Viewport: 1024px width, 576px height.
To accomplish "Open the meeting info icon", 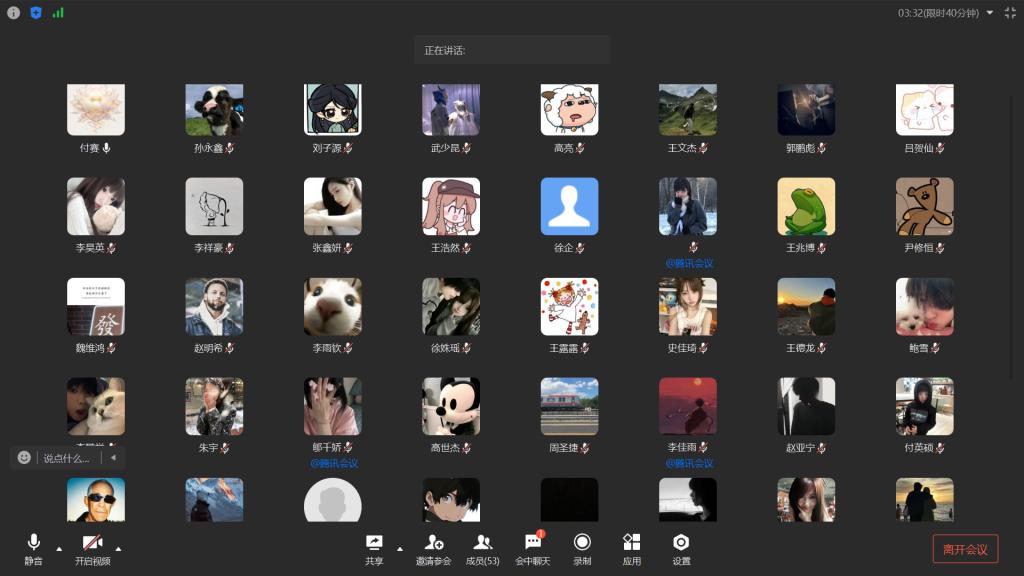I will click(x=13, y=13).
